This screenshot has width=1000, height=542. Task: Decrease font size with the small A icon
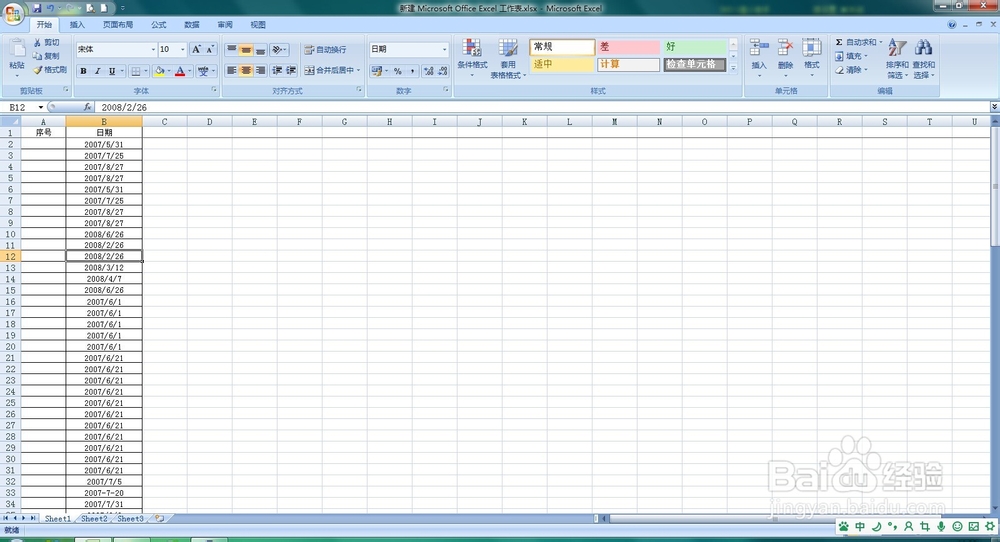210,49
